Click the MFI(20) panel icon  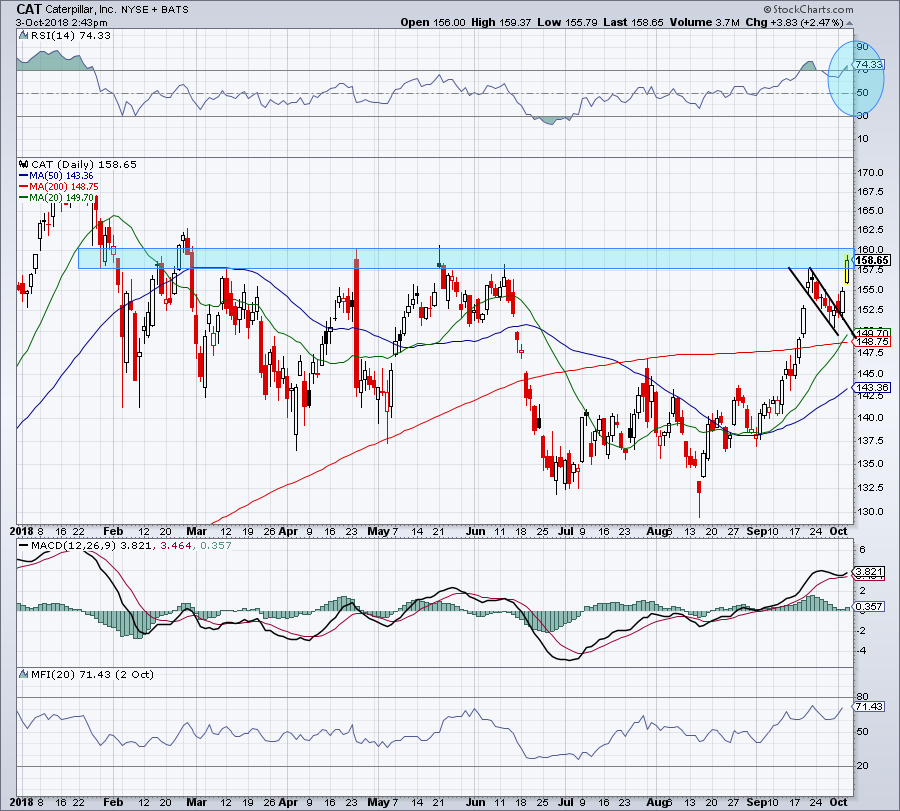pos(24,674)
